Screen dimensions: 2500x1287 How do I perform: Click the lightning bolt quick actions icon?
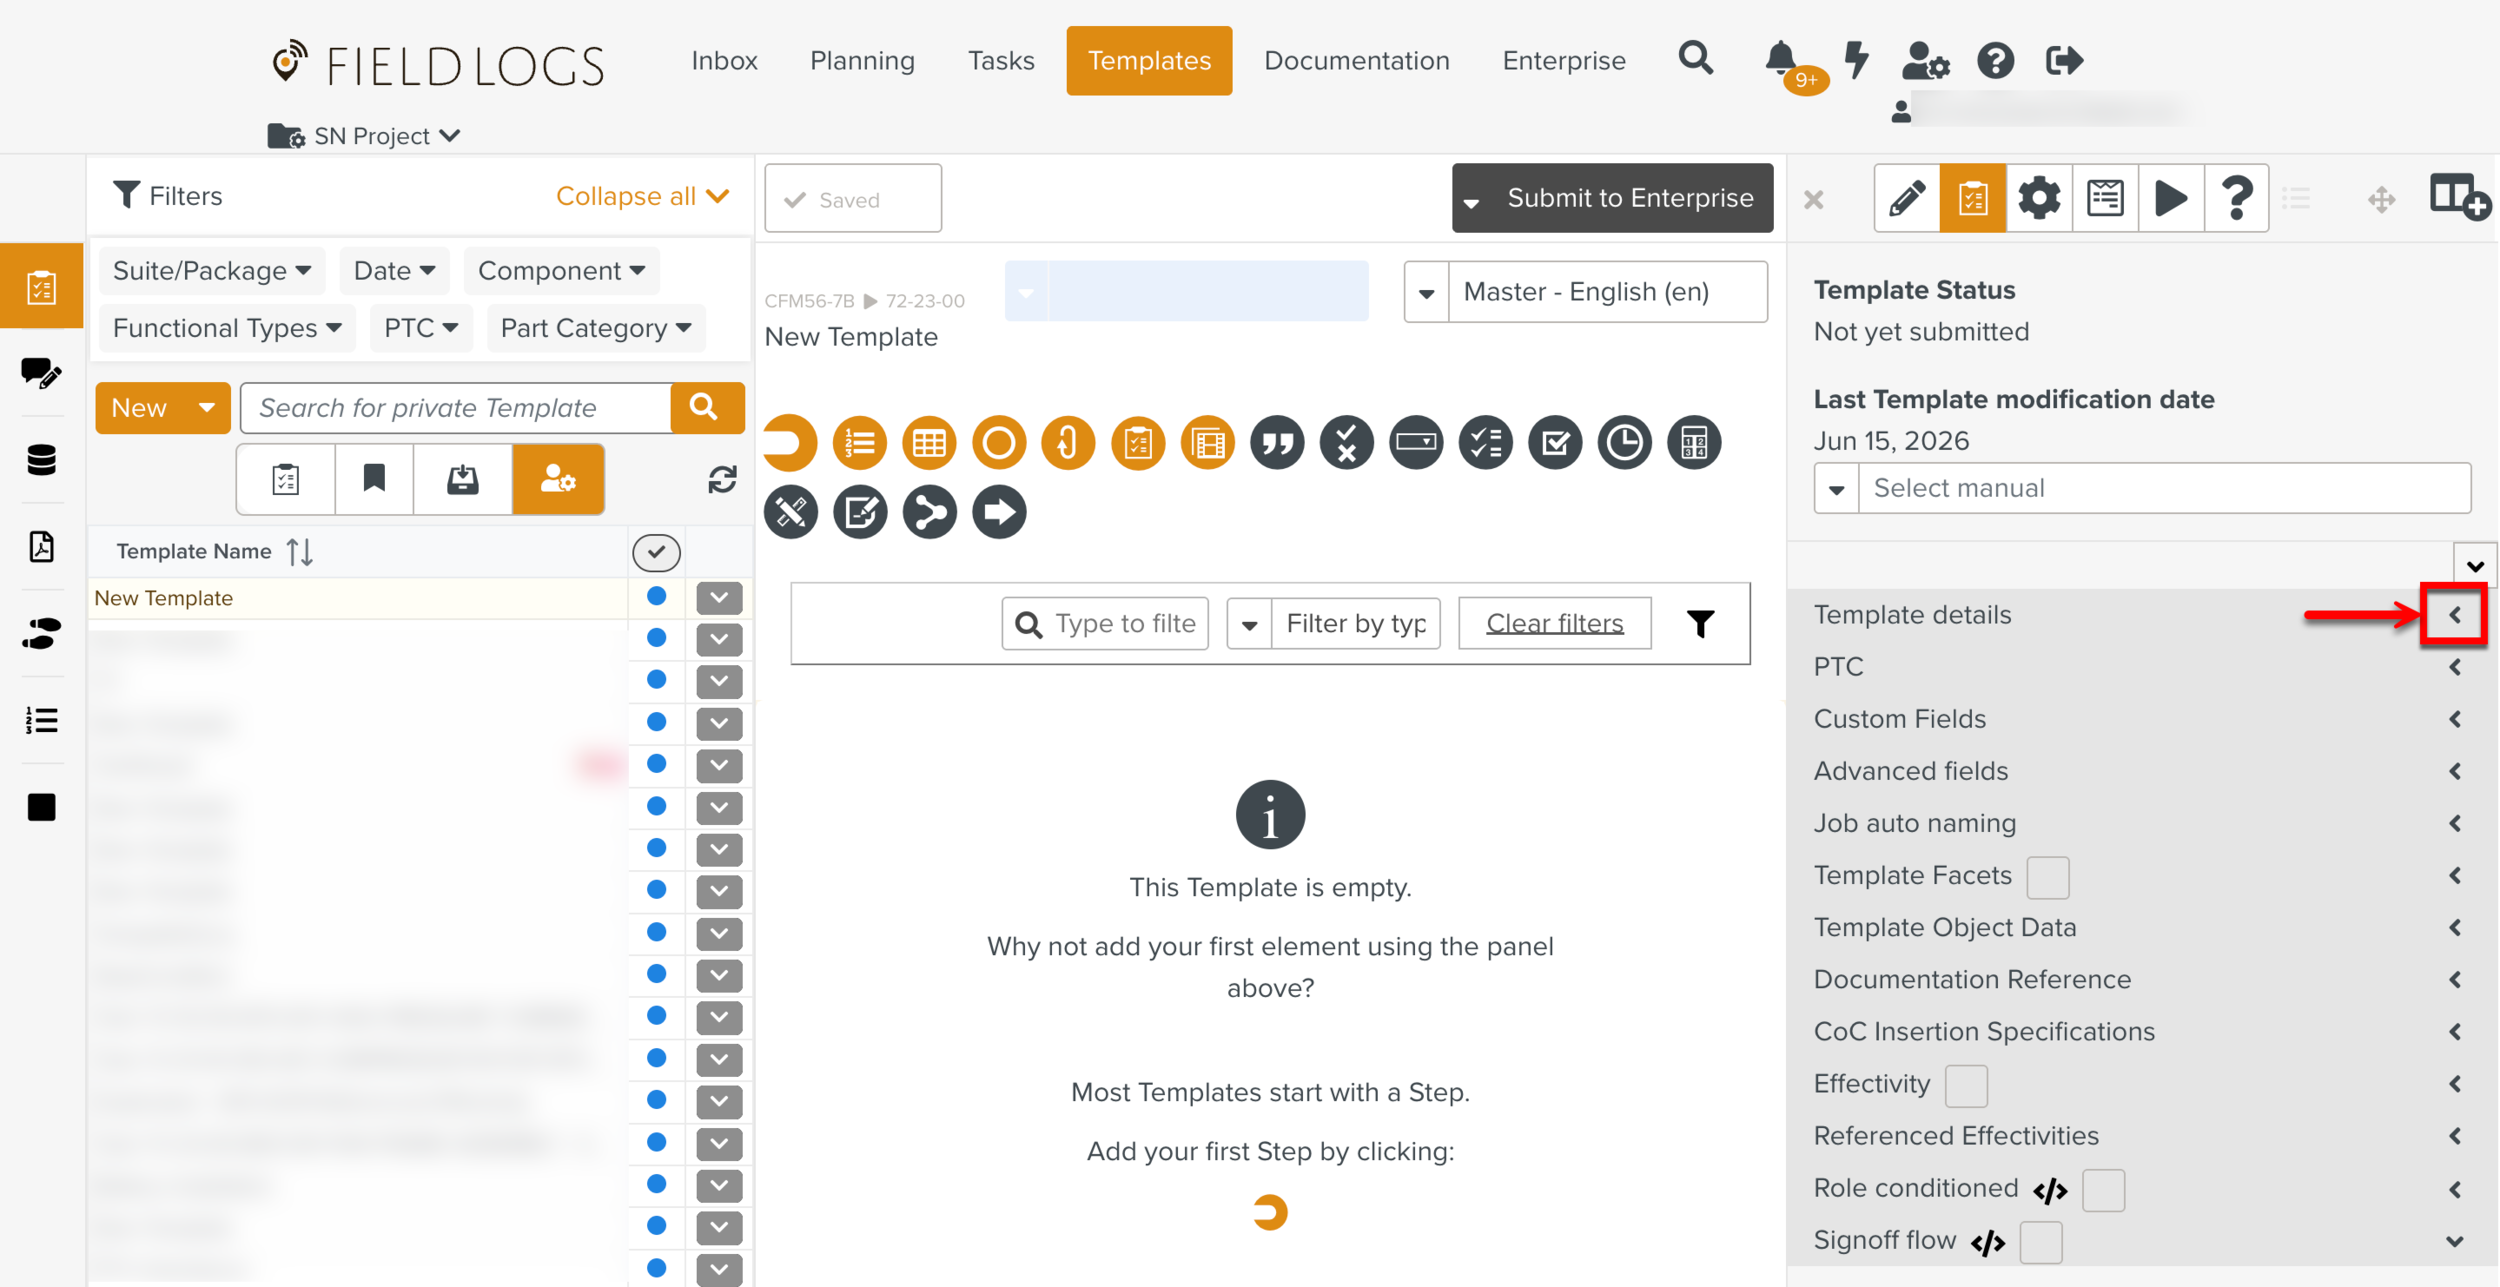coord(1857,59)
